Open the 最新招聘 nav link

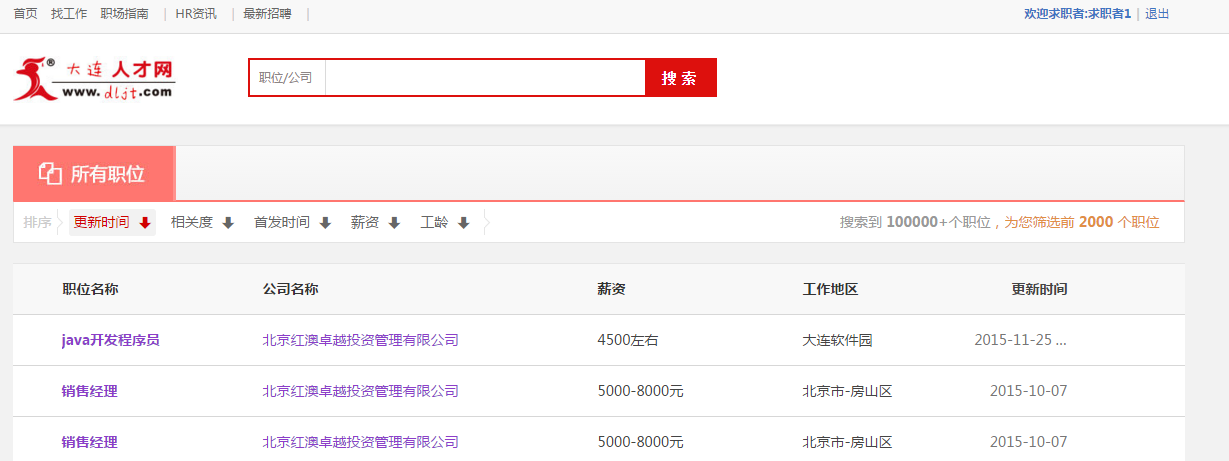point(267,14)
